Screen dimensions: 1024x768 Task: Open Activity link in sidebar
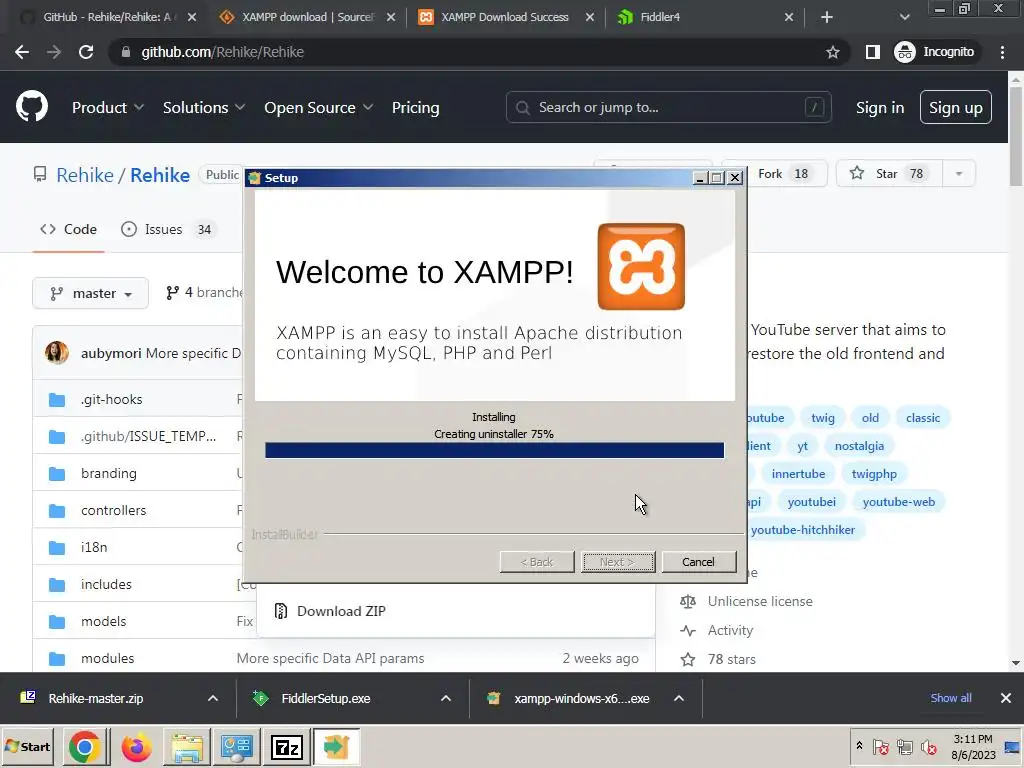click(730, 630)
